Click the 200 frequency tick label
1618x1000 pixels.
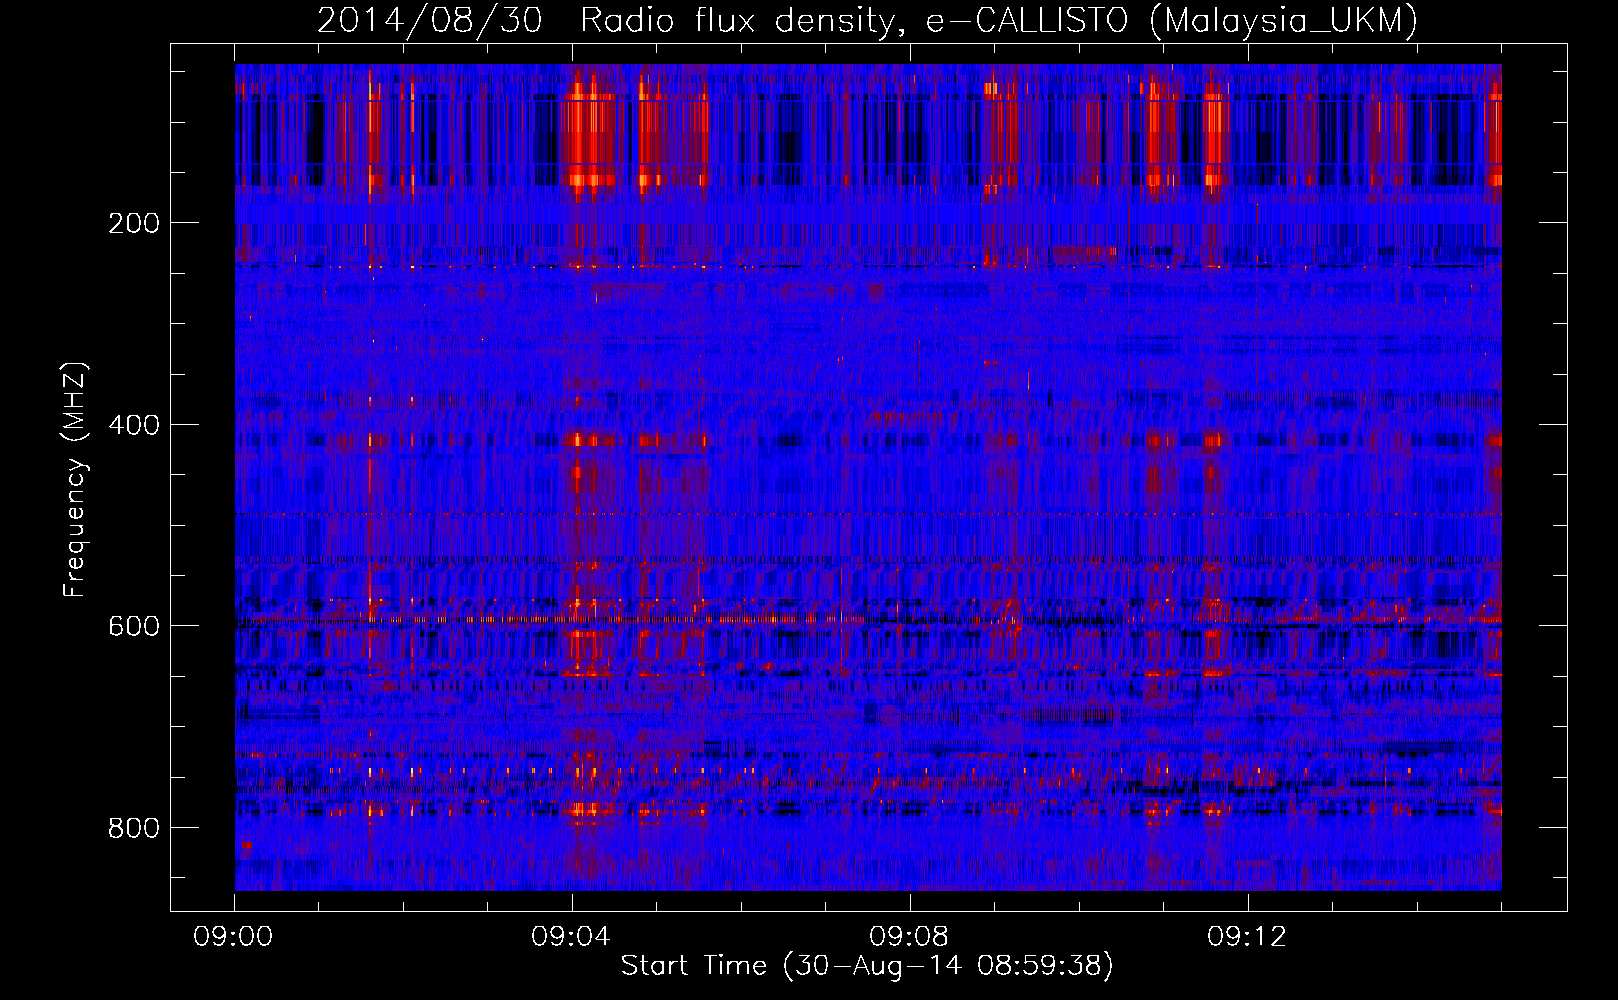(133, 223)
